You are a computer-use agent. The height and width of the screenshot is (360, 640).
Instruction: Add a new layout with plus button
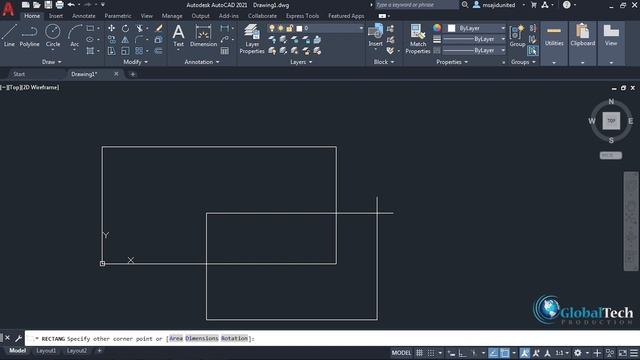pyautogui.click(x=99, y=351)
